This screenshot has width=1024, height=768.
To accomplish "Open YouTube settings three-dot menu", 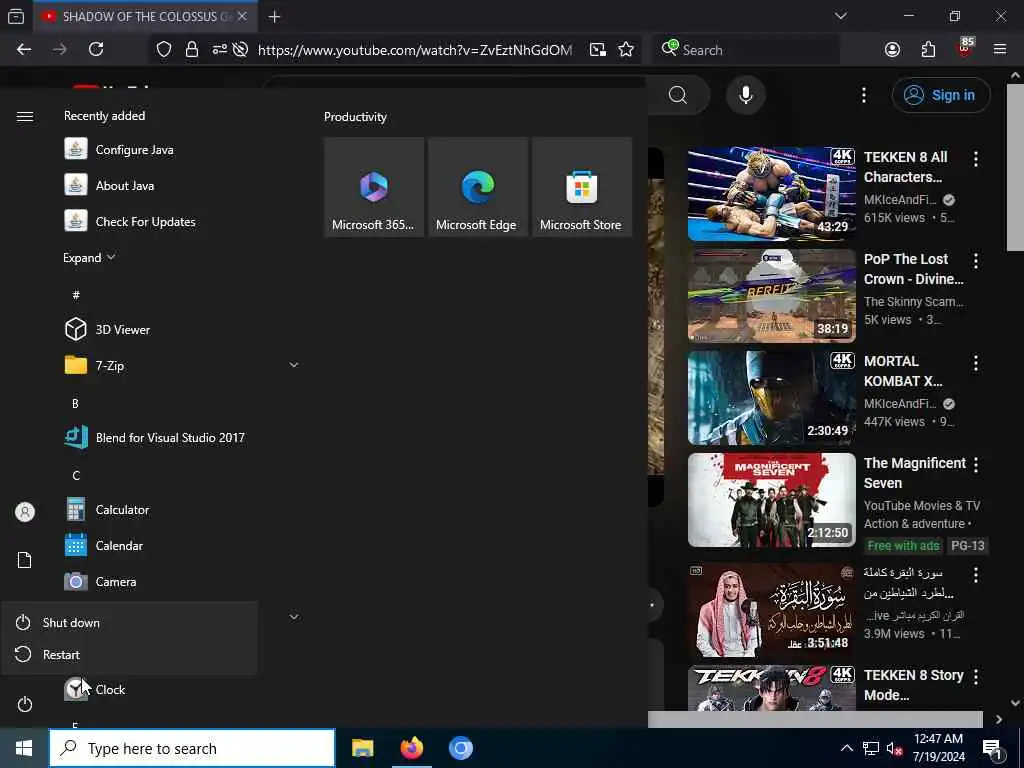I will 863,95.
